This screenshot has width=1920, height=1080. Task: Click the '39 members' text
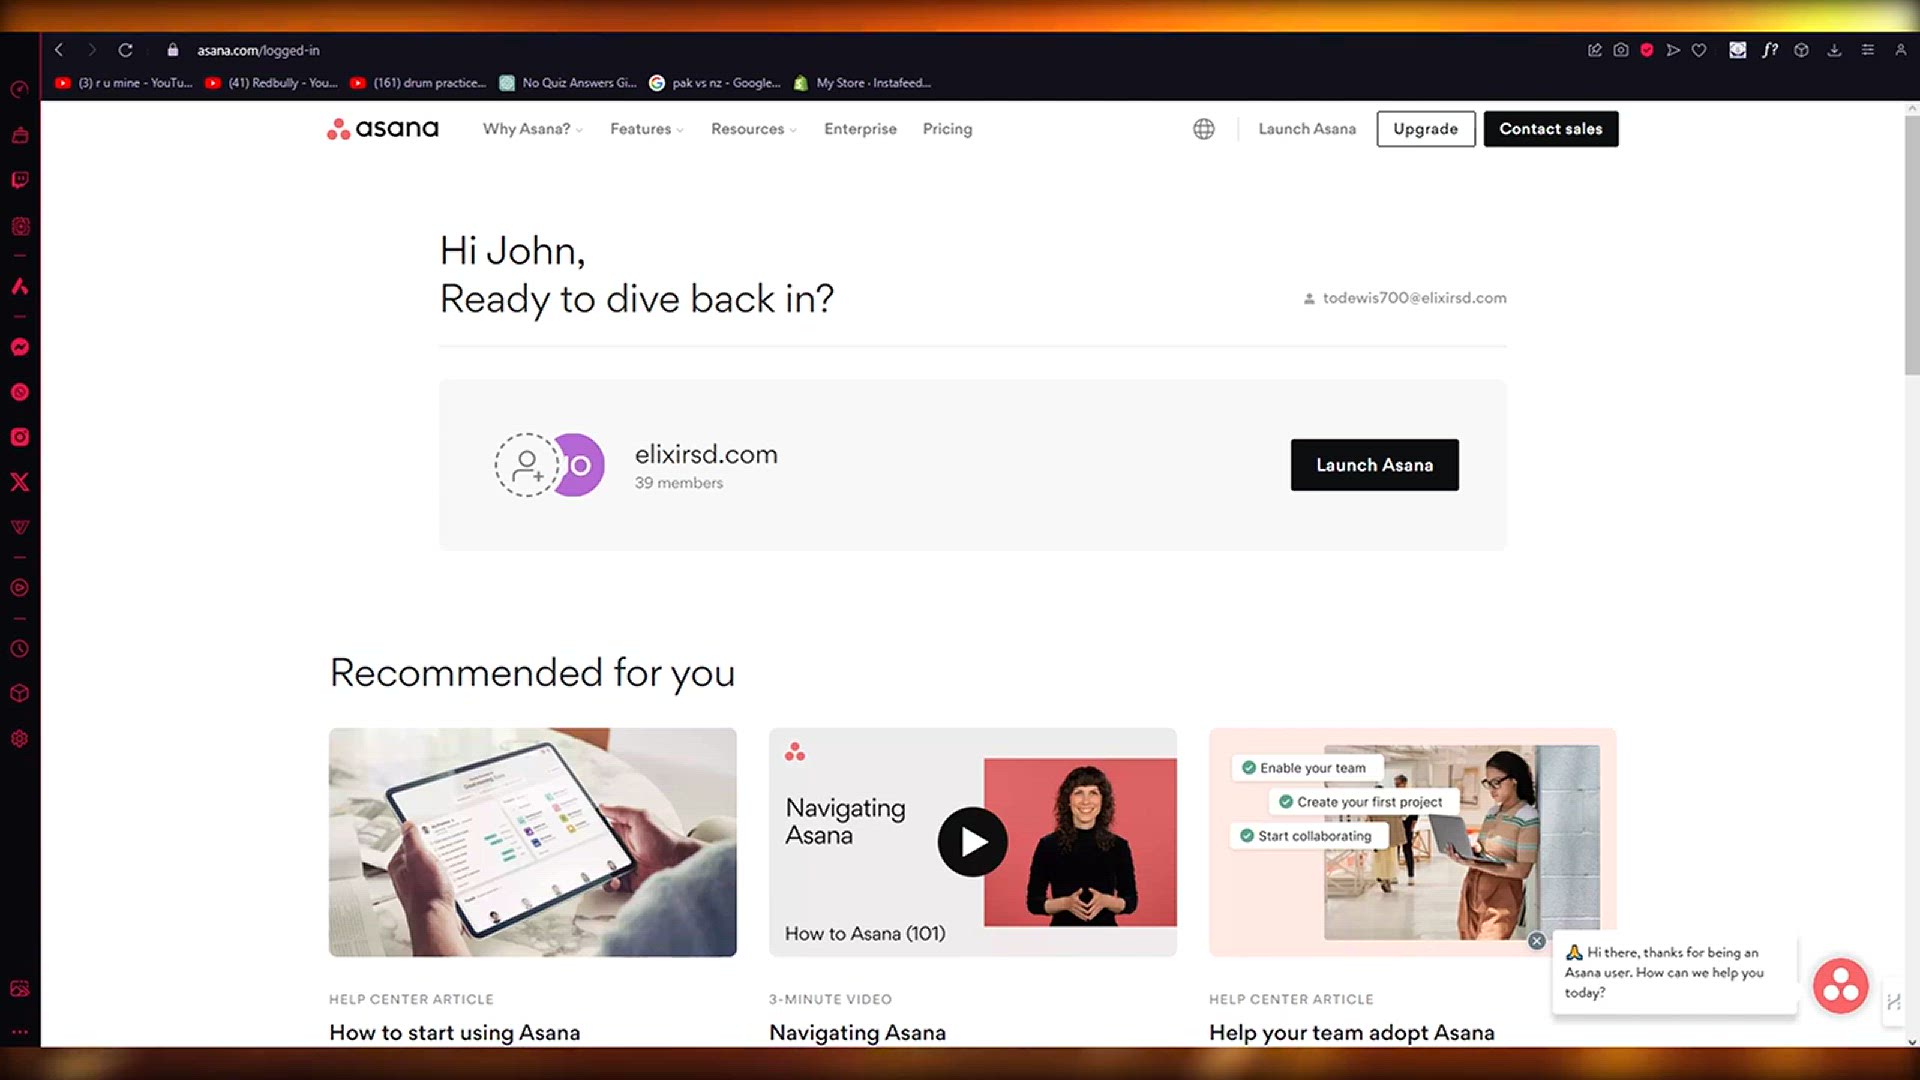[679, 483]
